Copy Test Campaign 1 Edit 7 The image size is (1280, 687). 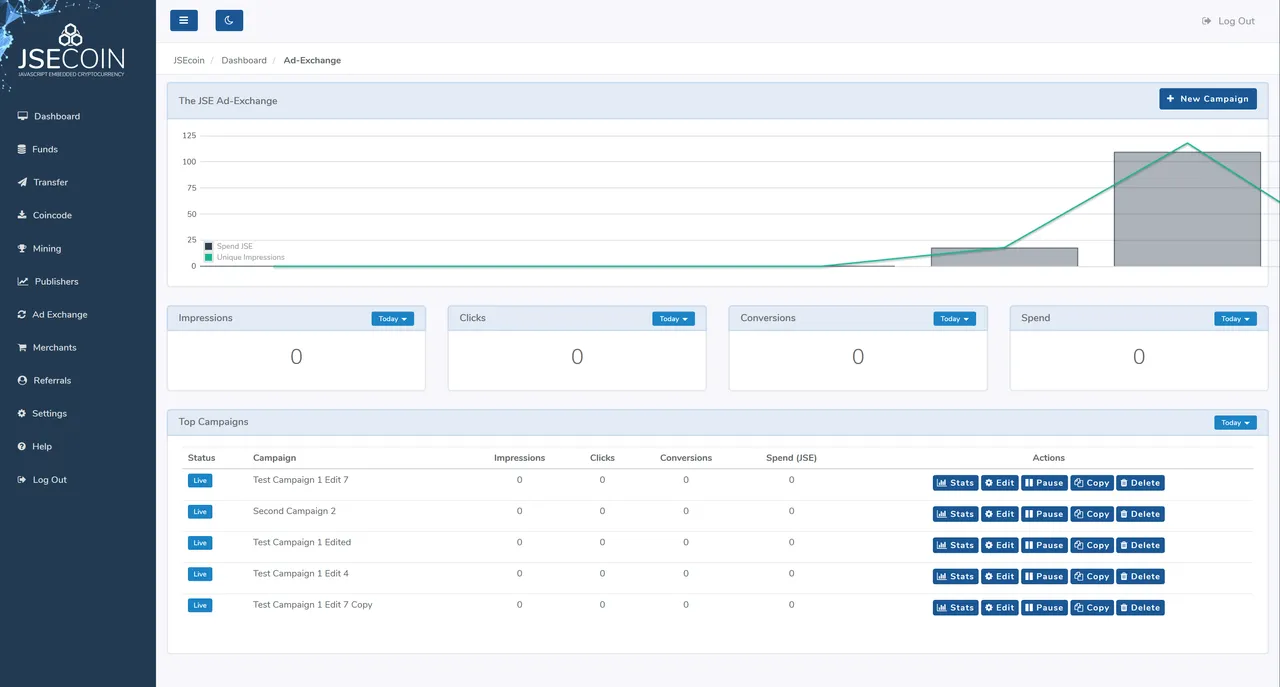click(1092, 483)
